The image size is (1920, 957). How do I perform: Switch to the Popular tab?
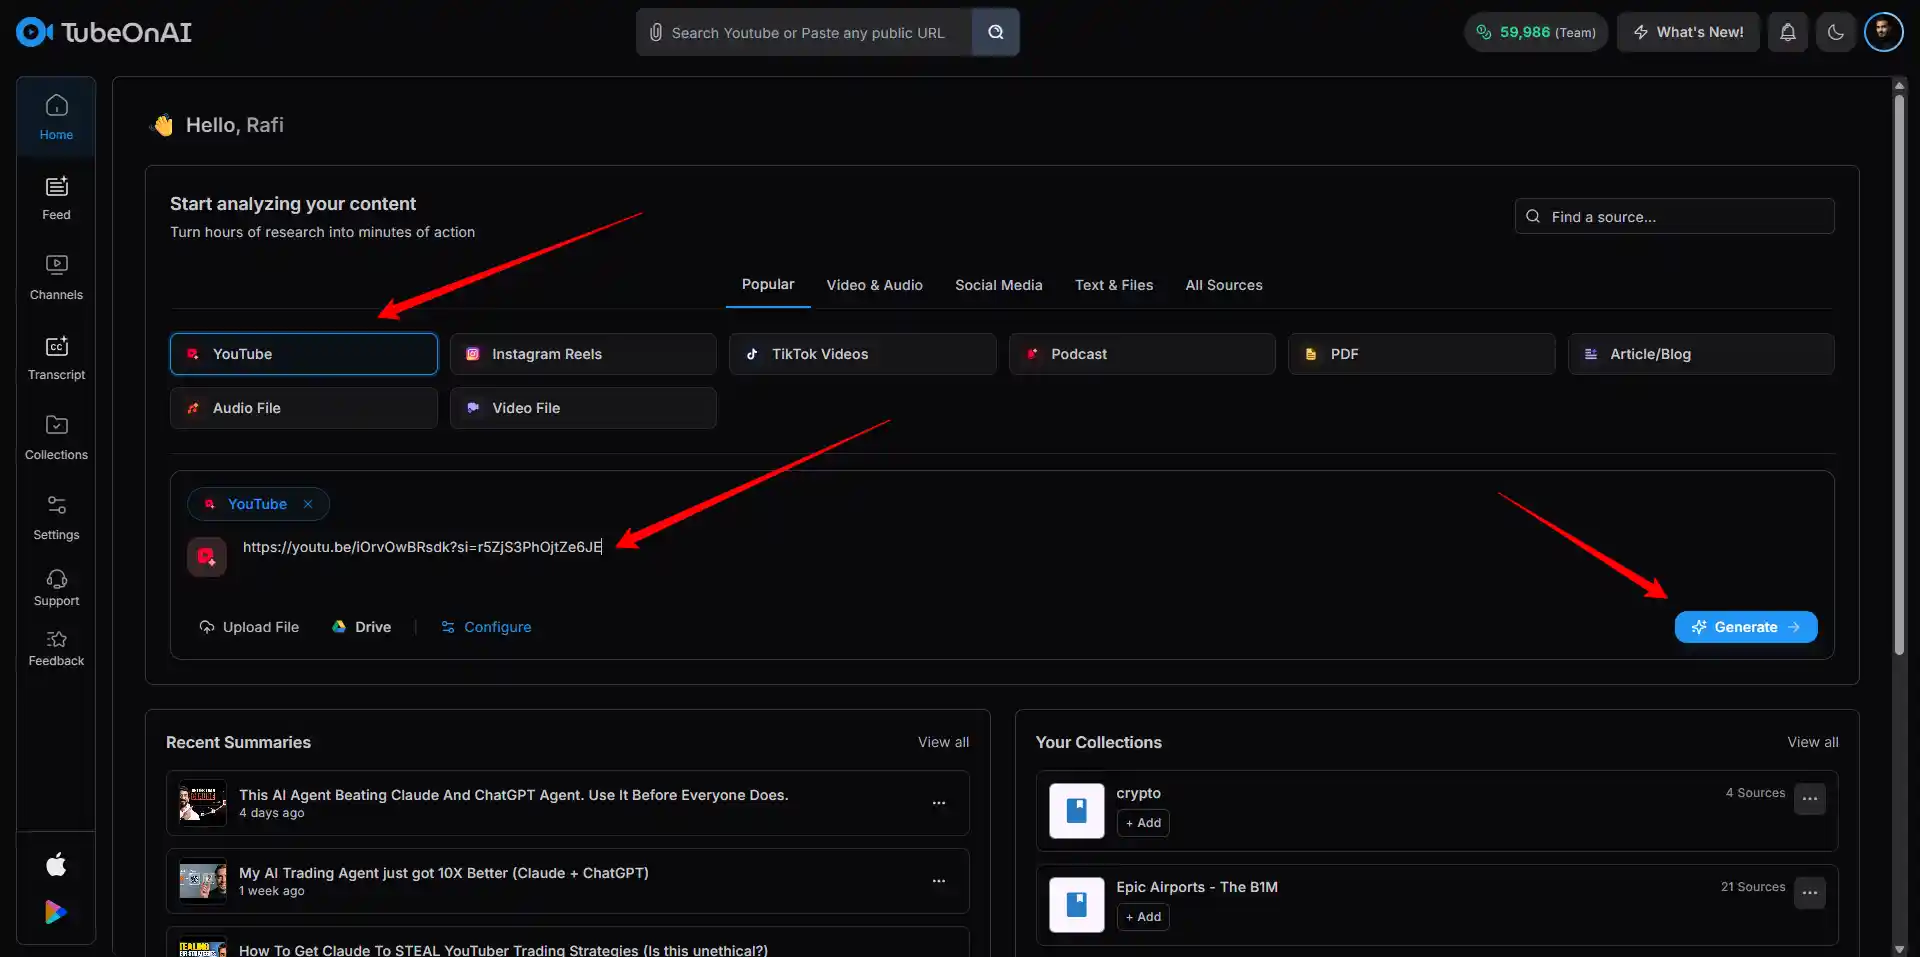(x=768, y=285)
